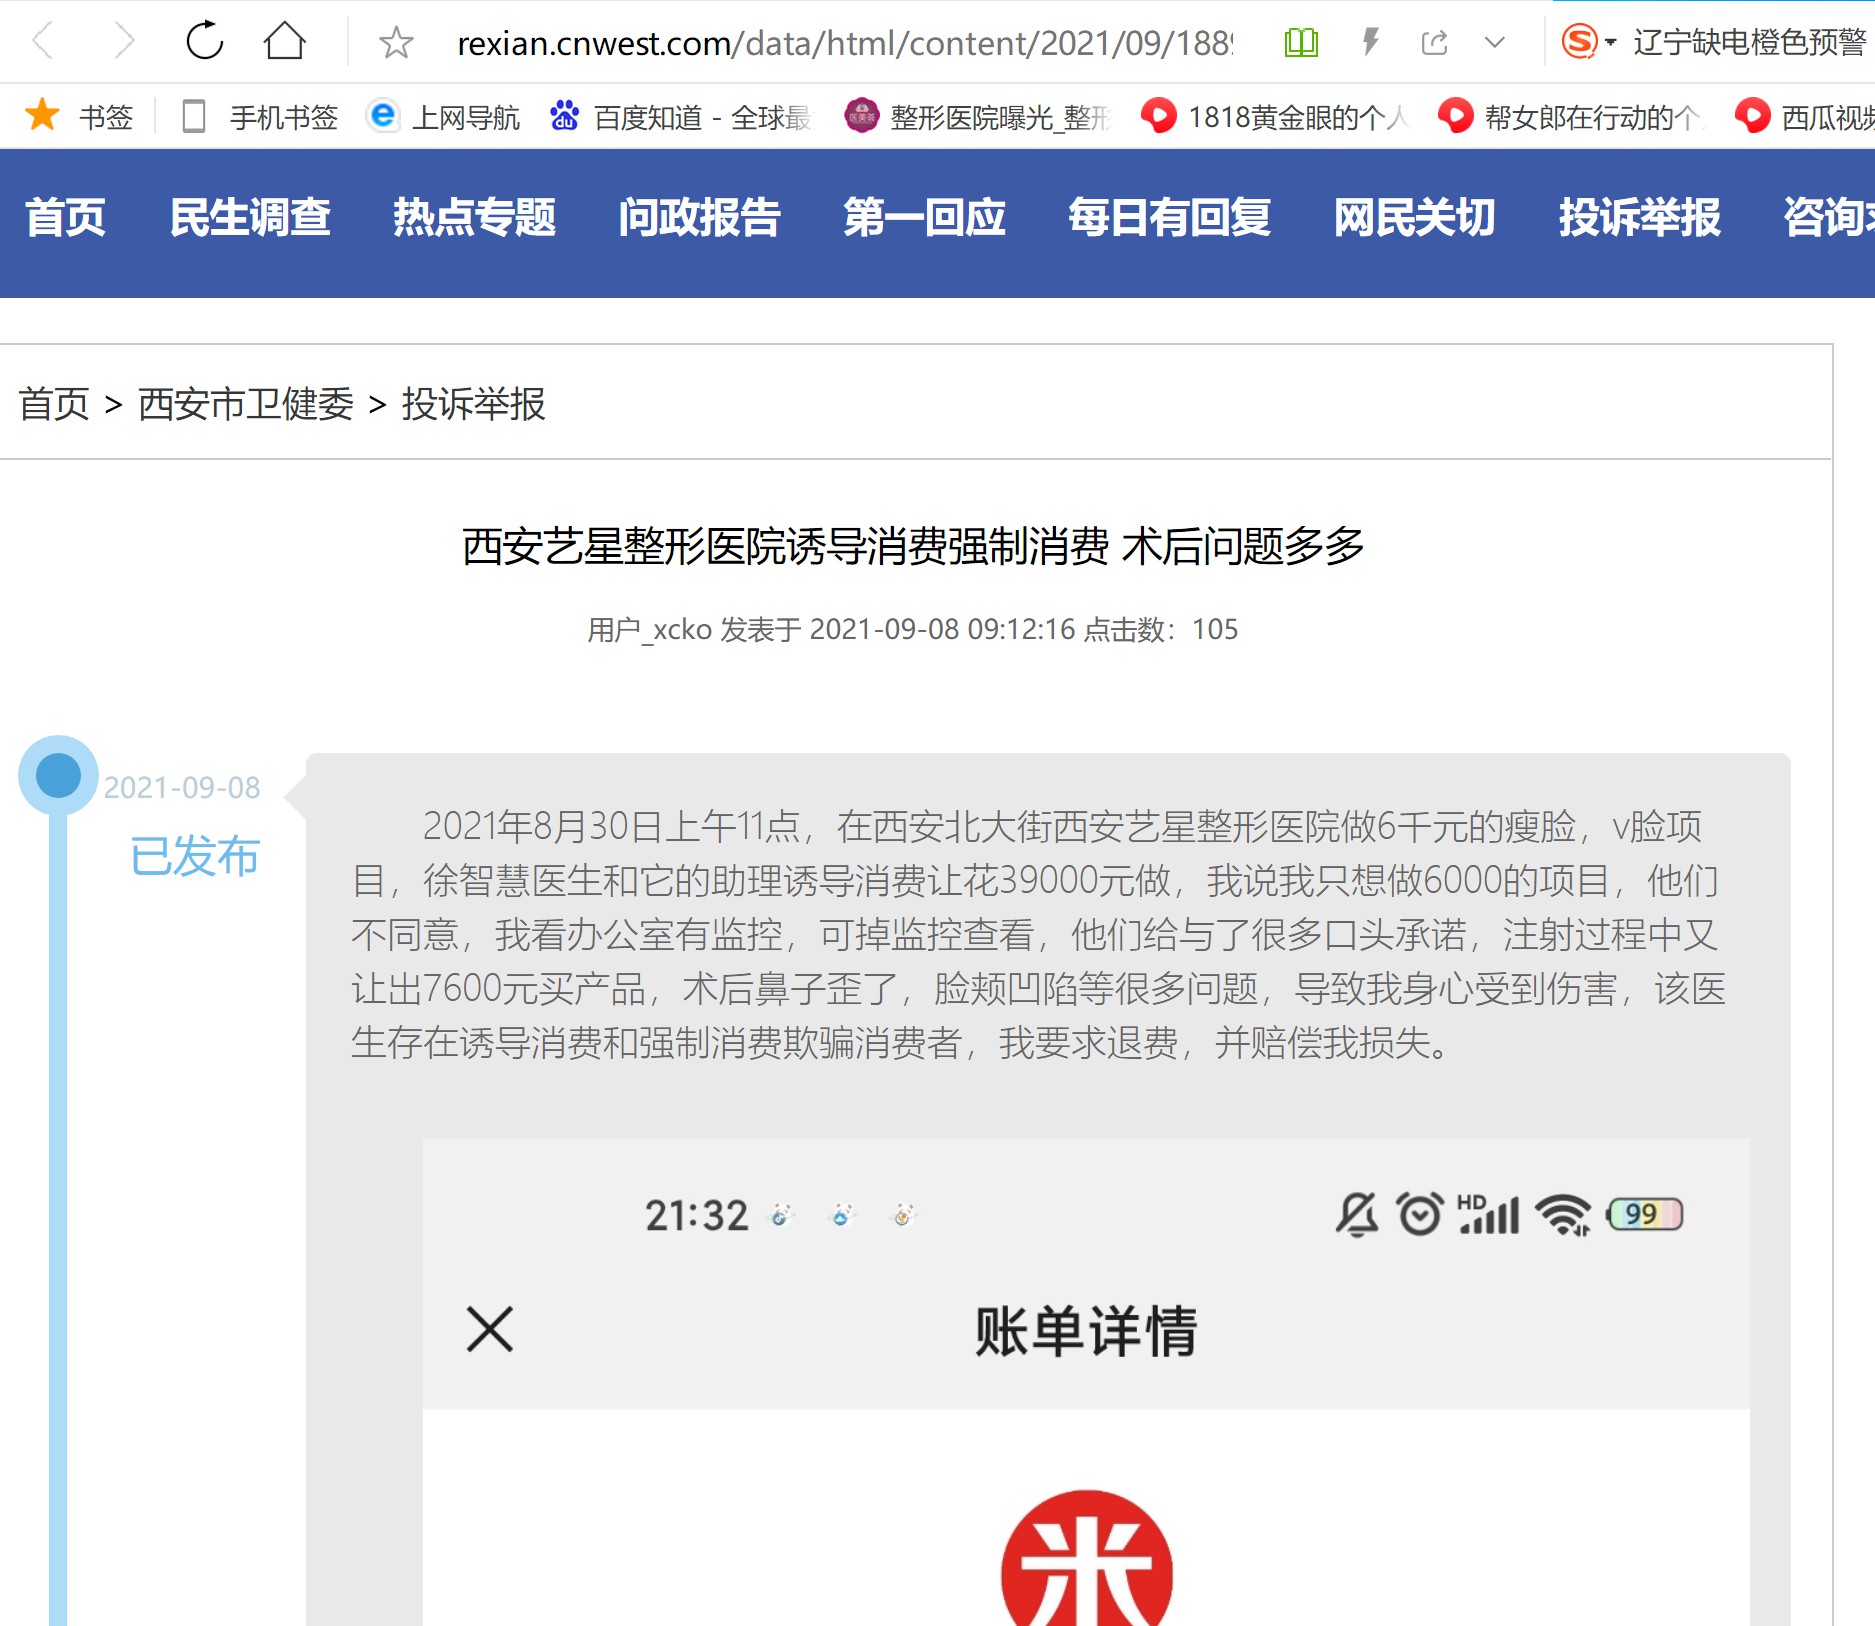Go to browser home page icon
This screenshot has width=1875, height=1626.
pos(285,41)
